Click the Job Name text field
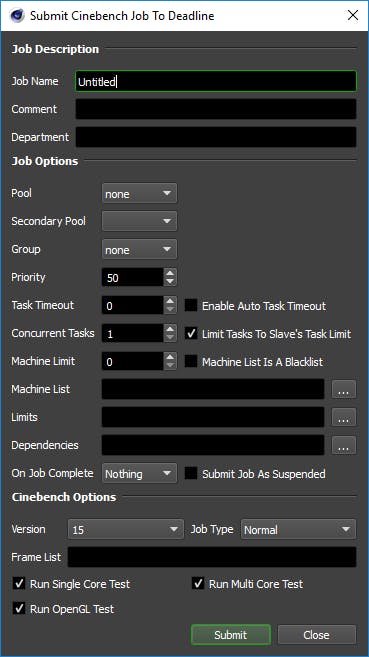This screenshot has height=657, width=369. point(216,81)
